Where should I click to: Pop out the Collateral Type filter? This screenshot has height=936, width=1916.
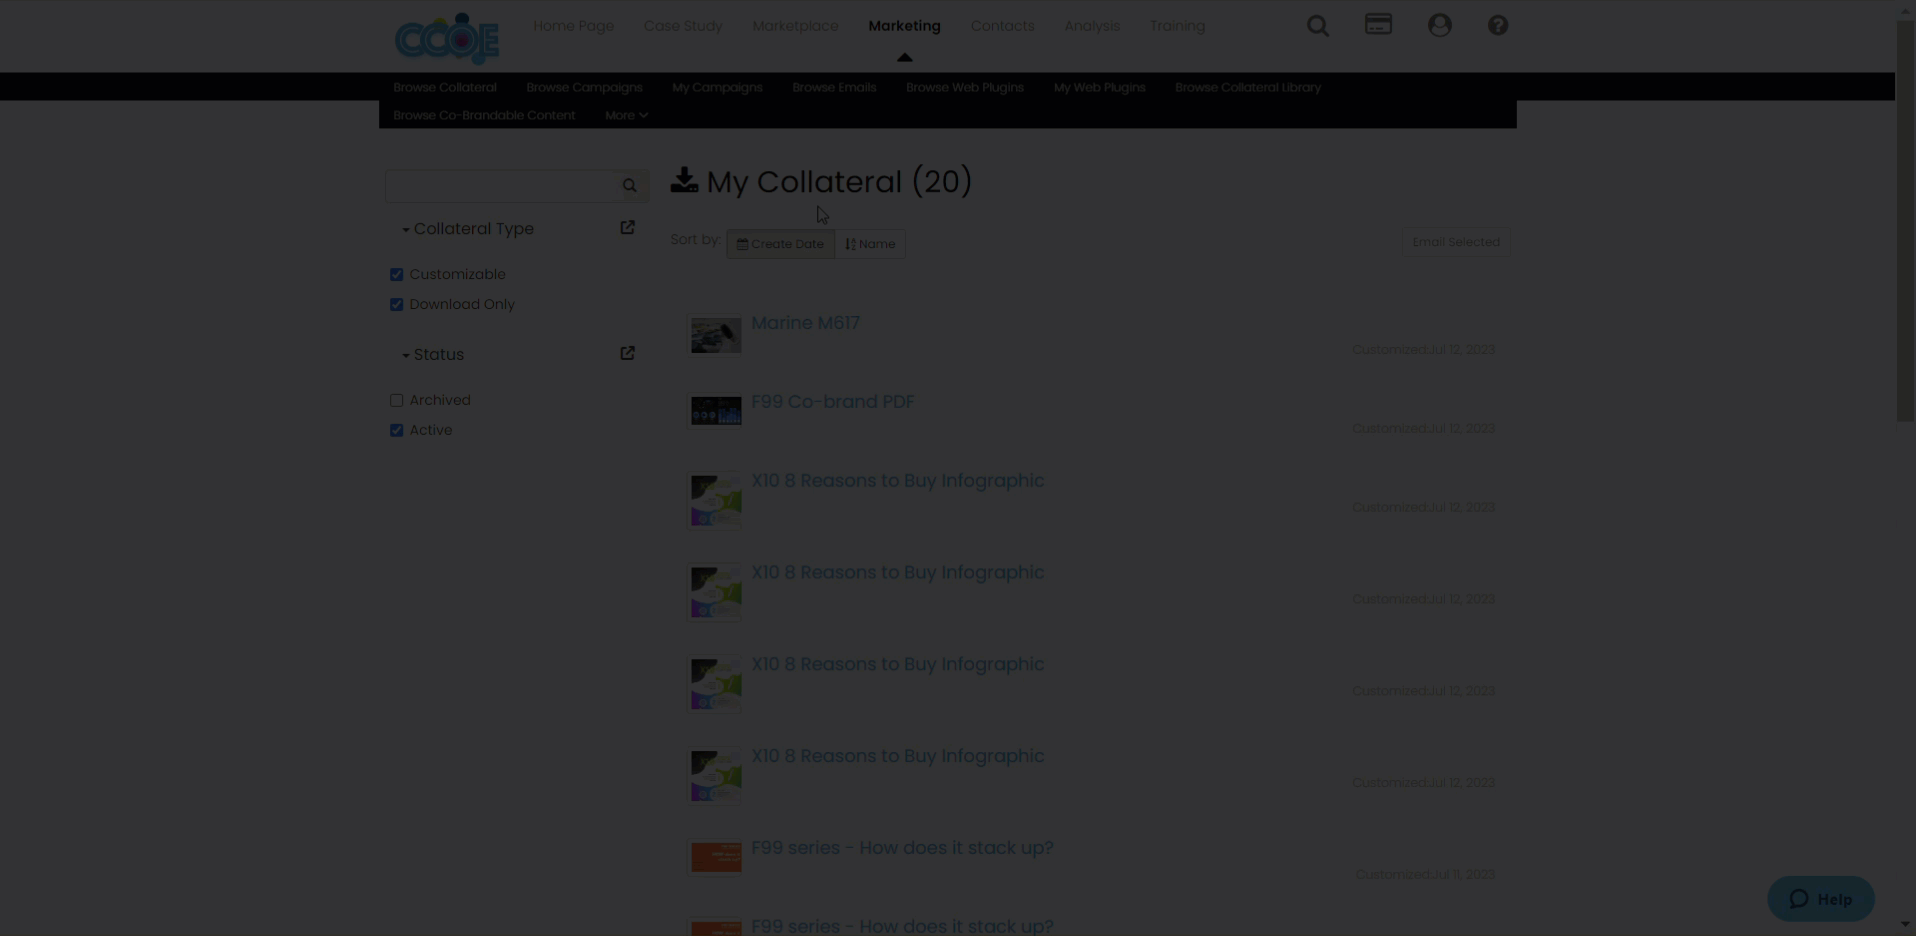(x=627, y=228)
